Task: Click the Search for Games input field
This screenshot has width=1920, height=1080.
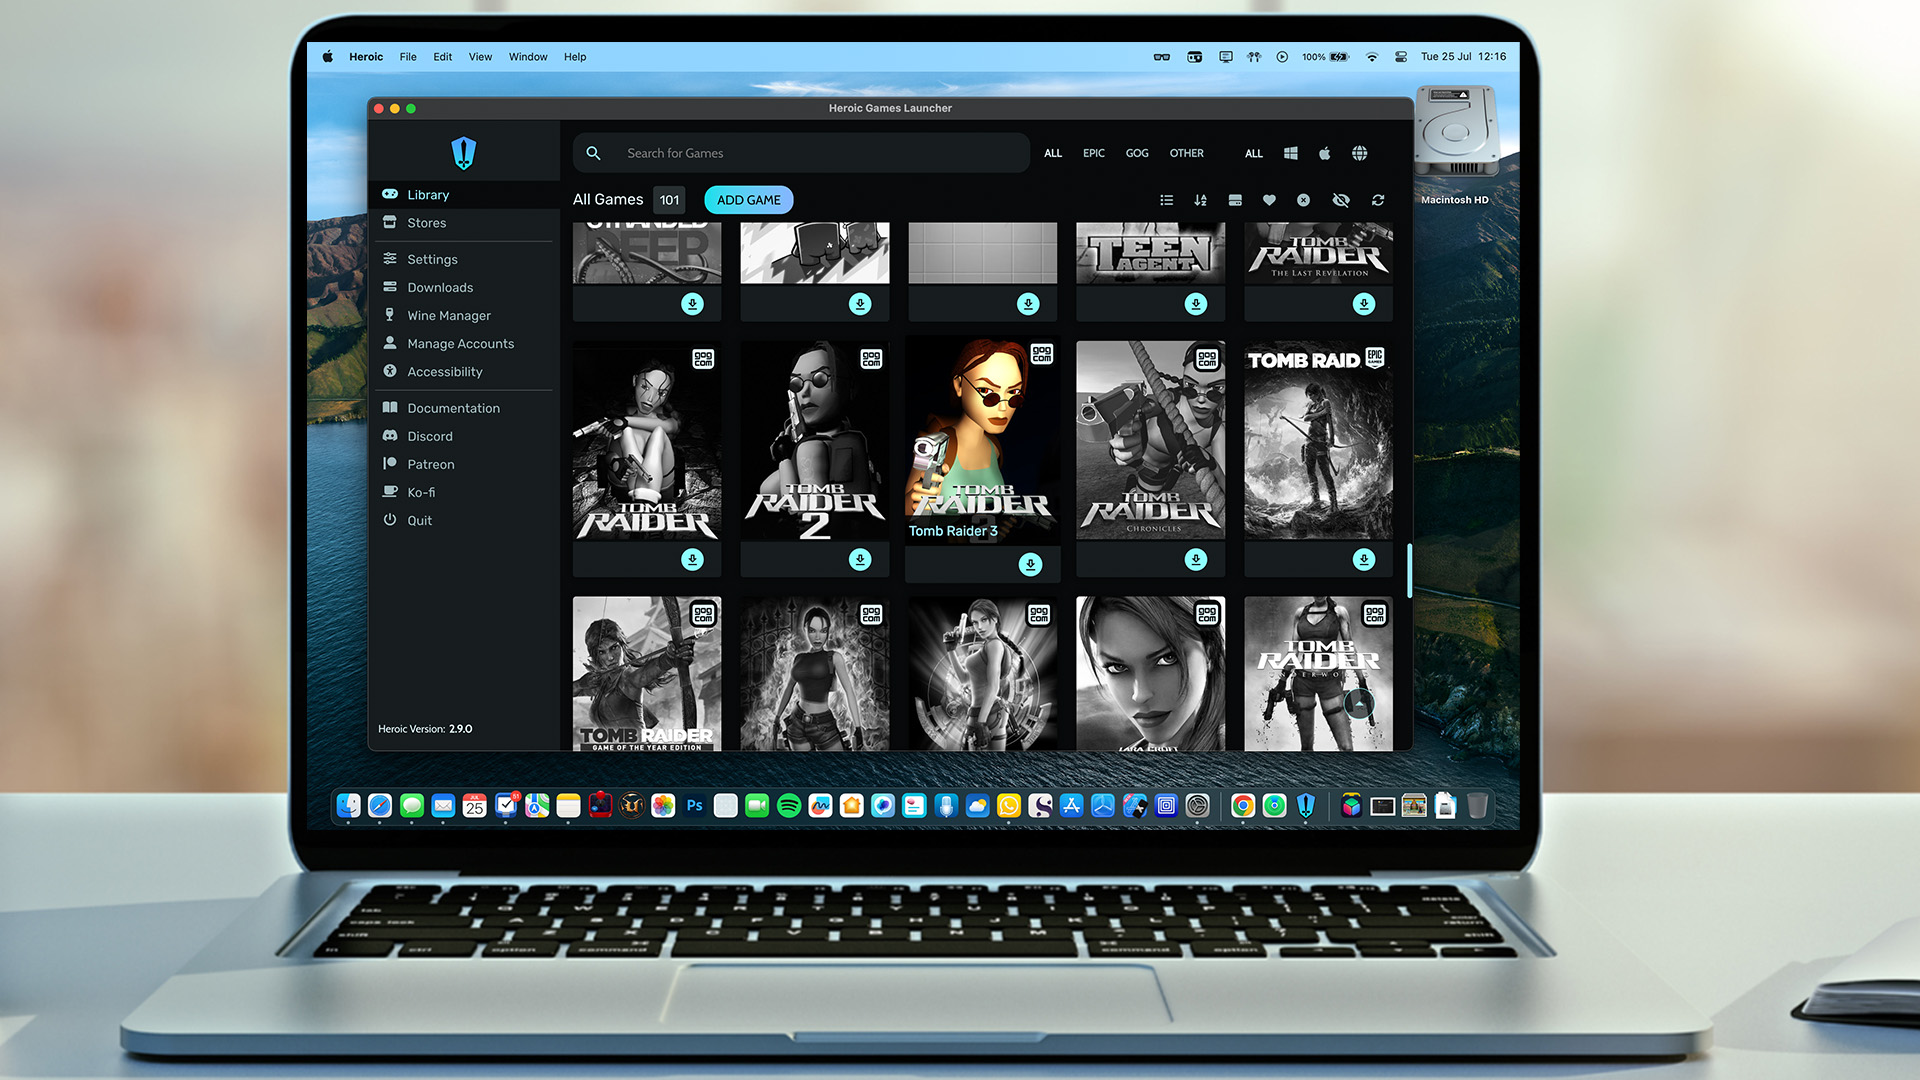Action: 800,152
